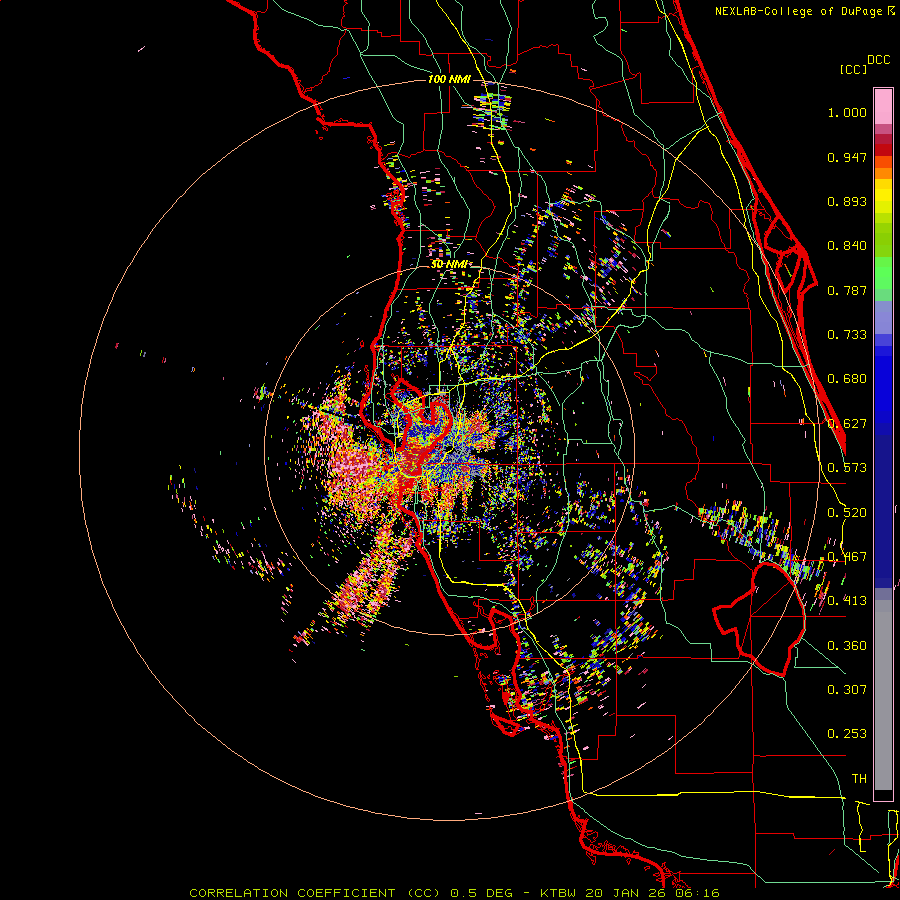Pick the bright blue swatch near 0.680
This screenshot has width=900, height=900.
(x=883, y=385)
